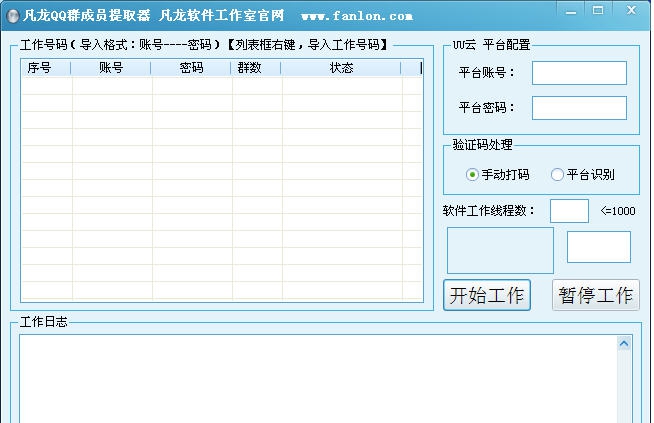Click the 平台账号 label
The height and width of the screenshot is (423, 654).
pyautogui.click(x=486, y=73)
